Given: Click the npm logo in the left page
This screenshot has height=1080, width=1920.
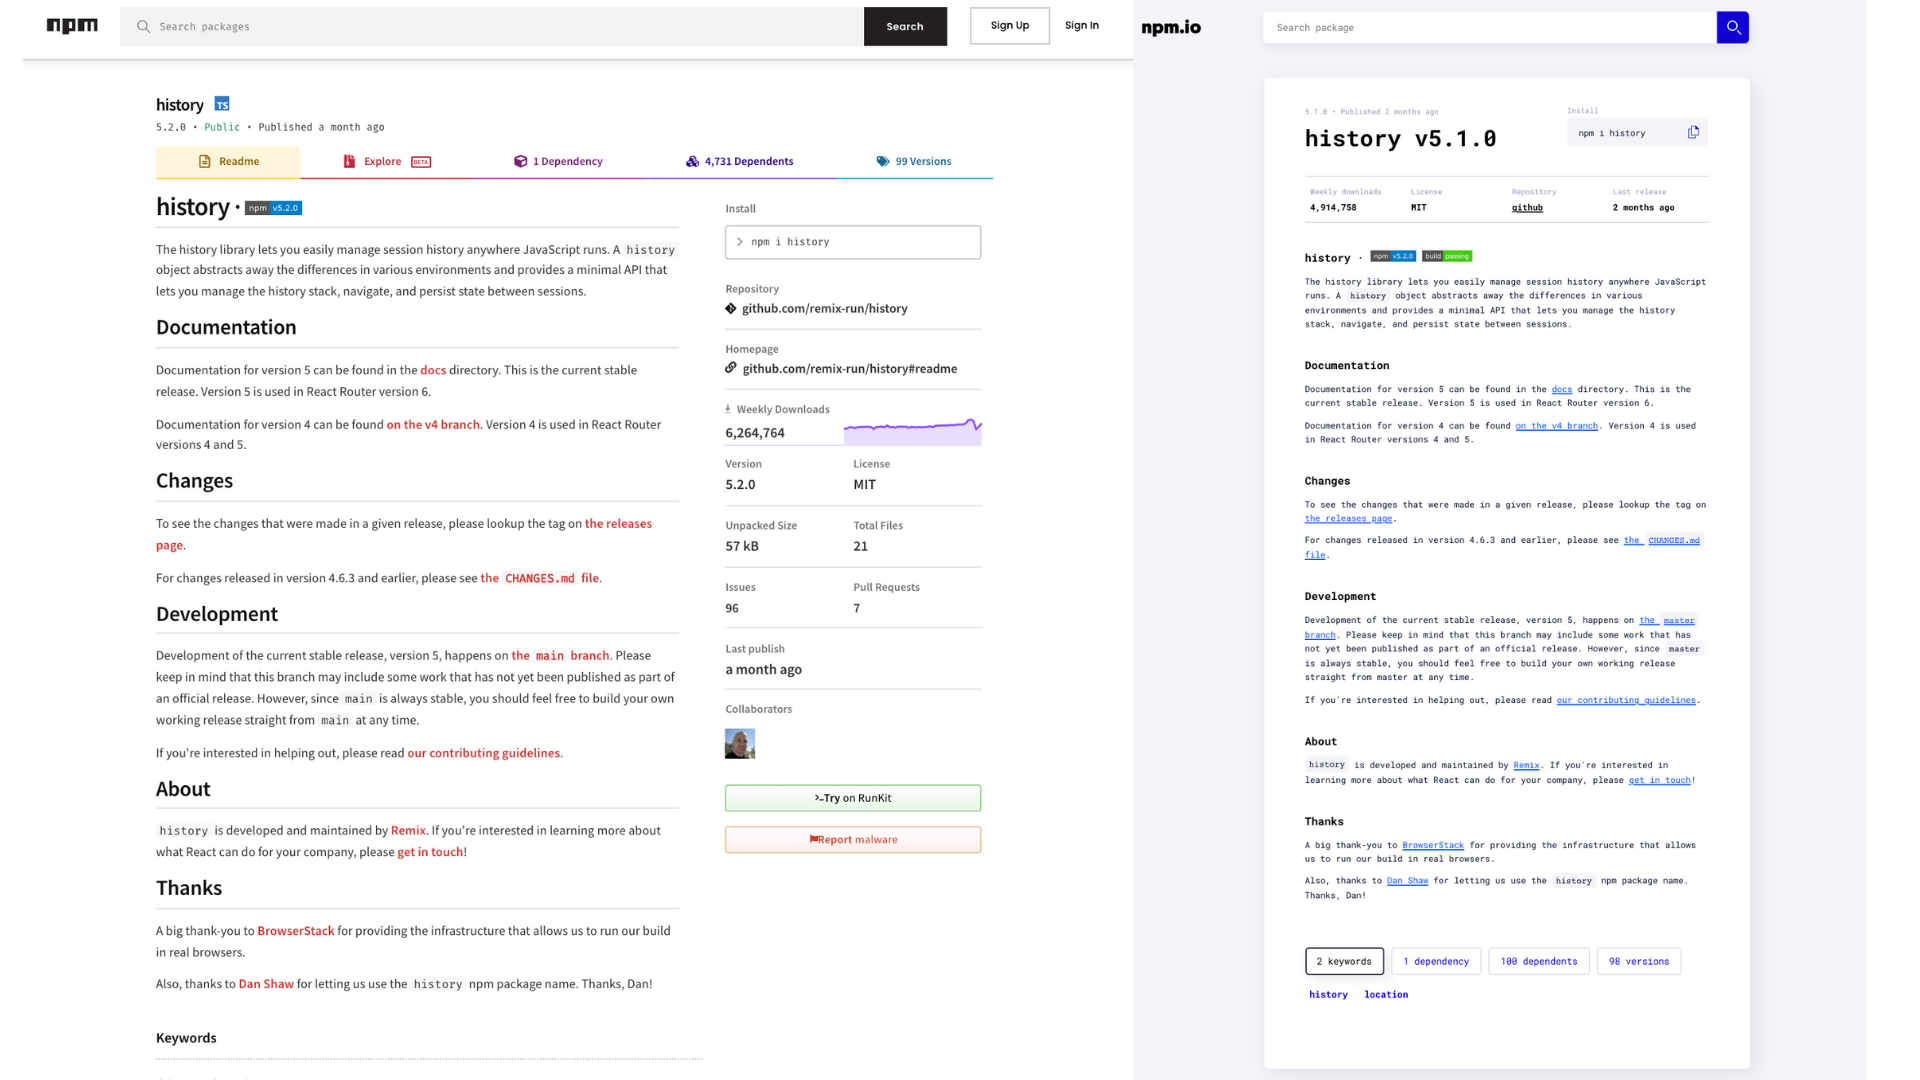Looking at the screenshot, I should [72, 26].
